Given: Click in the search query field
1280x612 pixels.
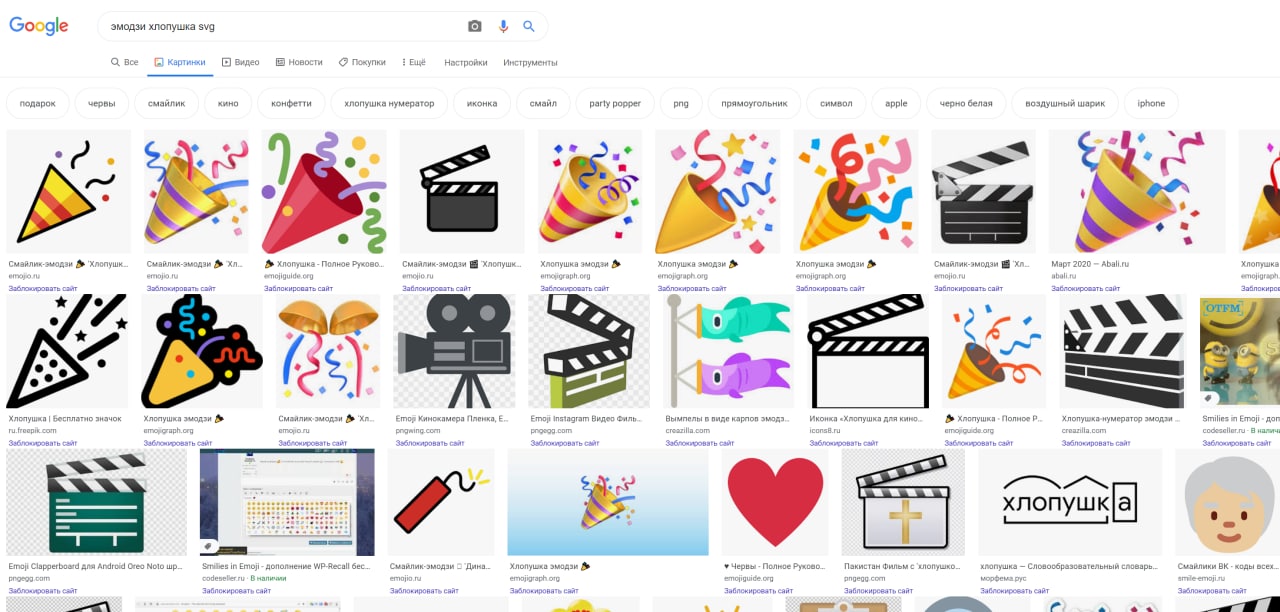Looking at the screenshot, I should coord(280,26).
